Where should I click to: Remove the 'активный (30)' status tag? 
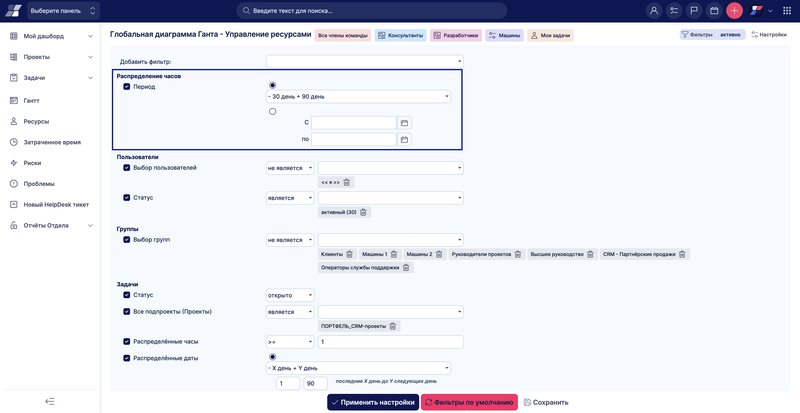364,212
